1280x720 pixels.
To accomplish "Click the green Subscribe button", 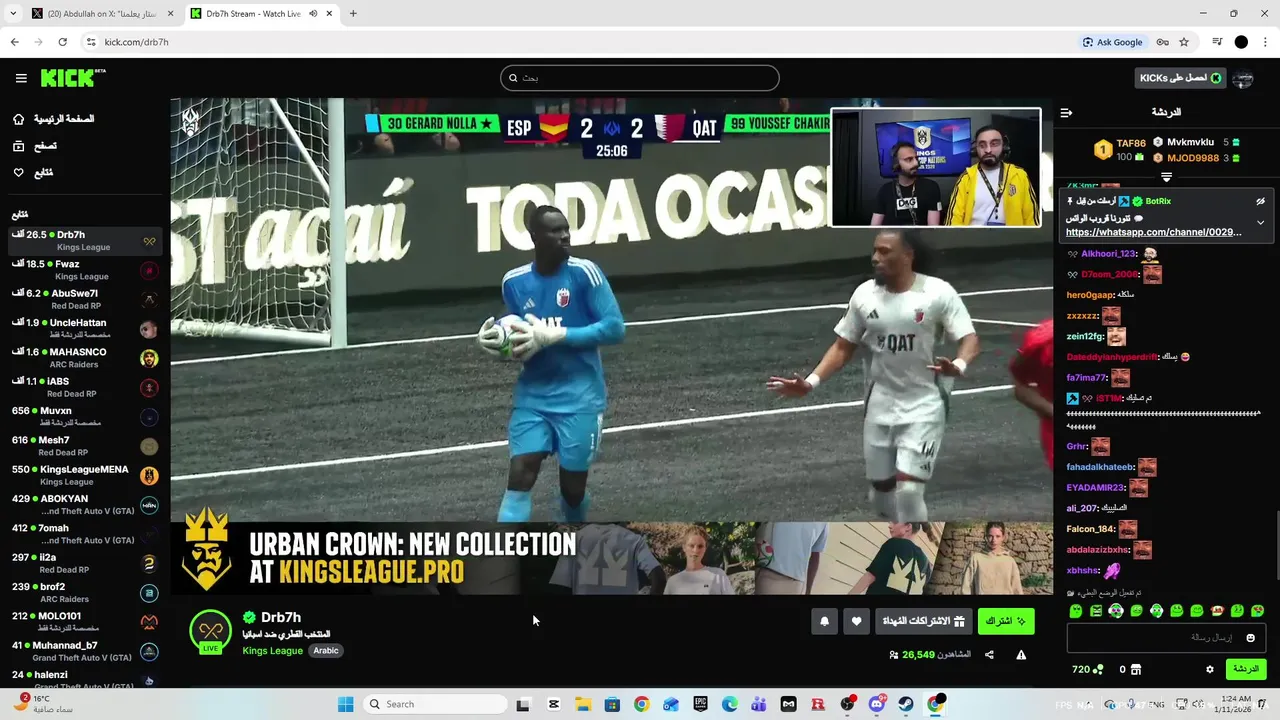I will tap(1006, 621).
